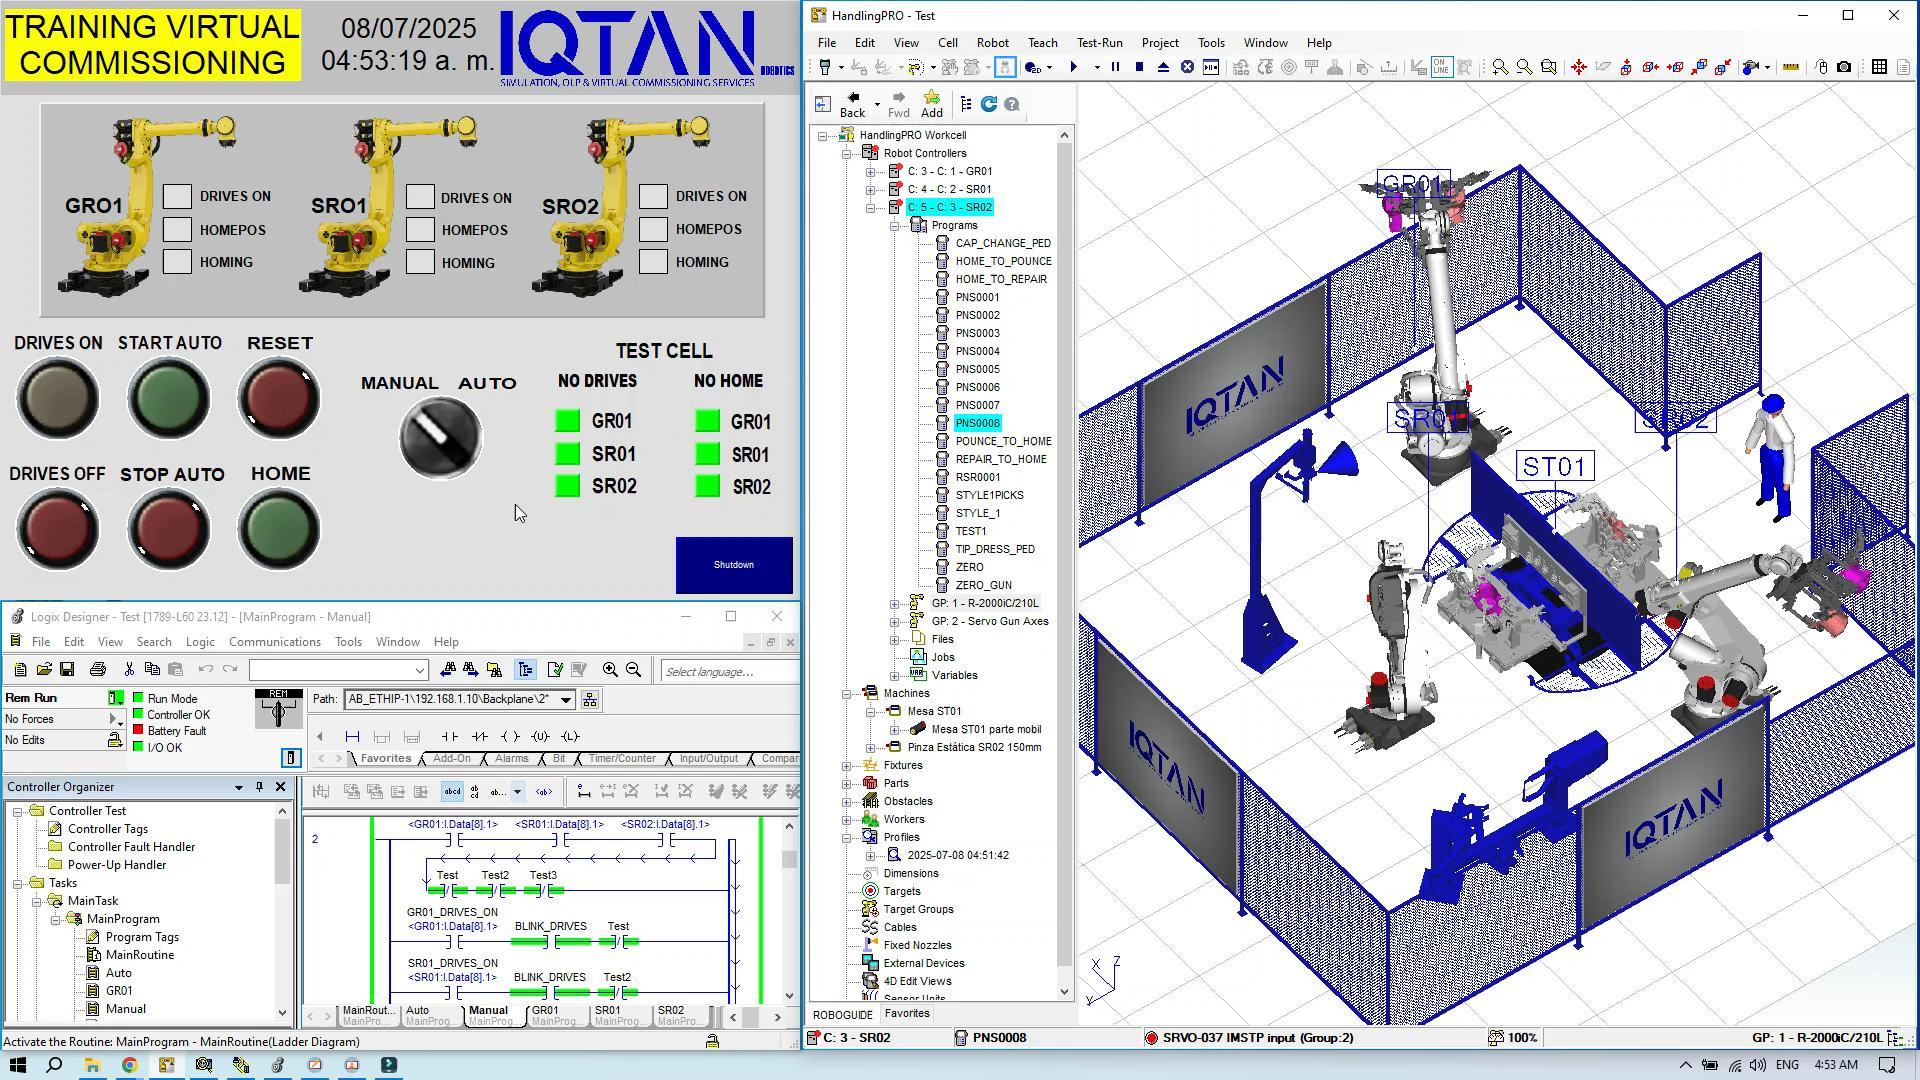Push the red RESET pushbutton
Image resolution: width=1920 pixels, height=1080 pixels.
coord(279,399)
